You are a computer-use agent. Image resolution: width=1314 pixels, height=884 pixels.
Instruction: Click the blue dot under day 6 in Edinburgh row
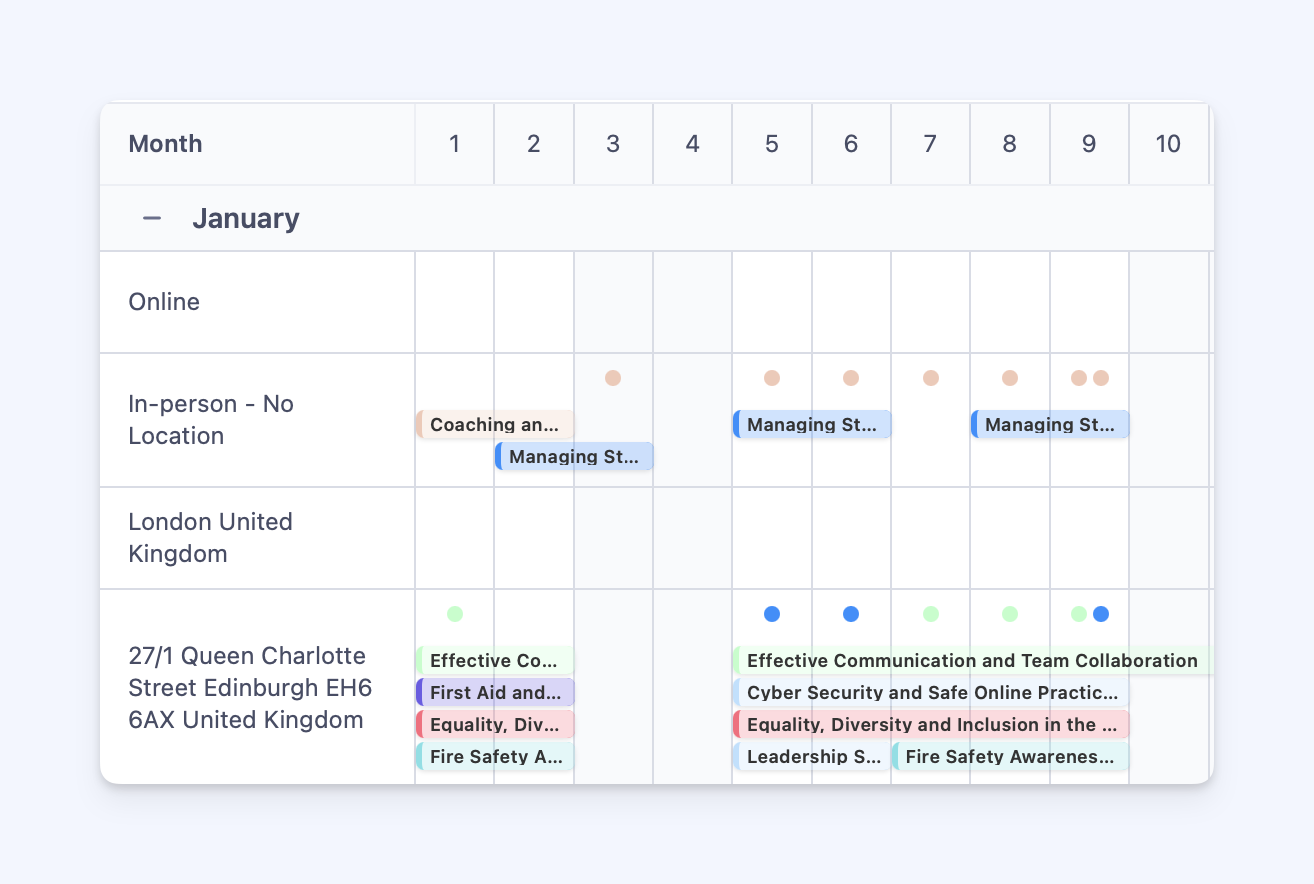click(851, 614)
